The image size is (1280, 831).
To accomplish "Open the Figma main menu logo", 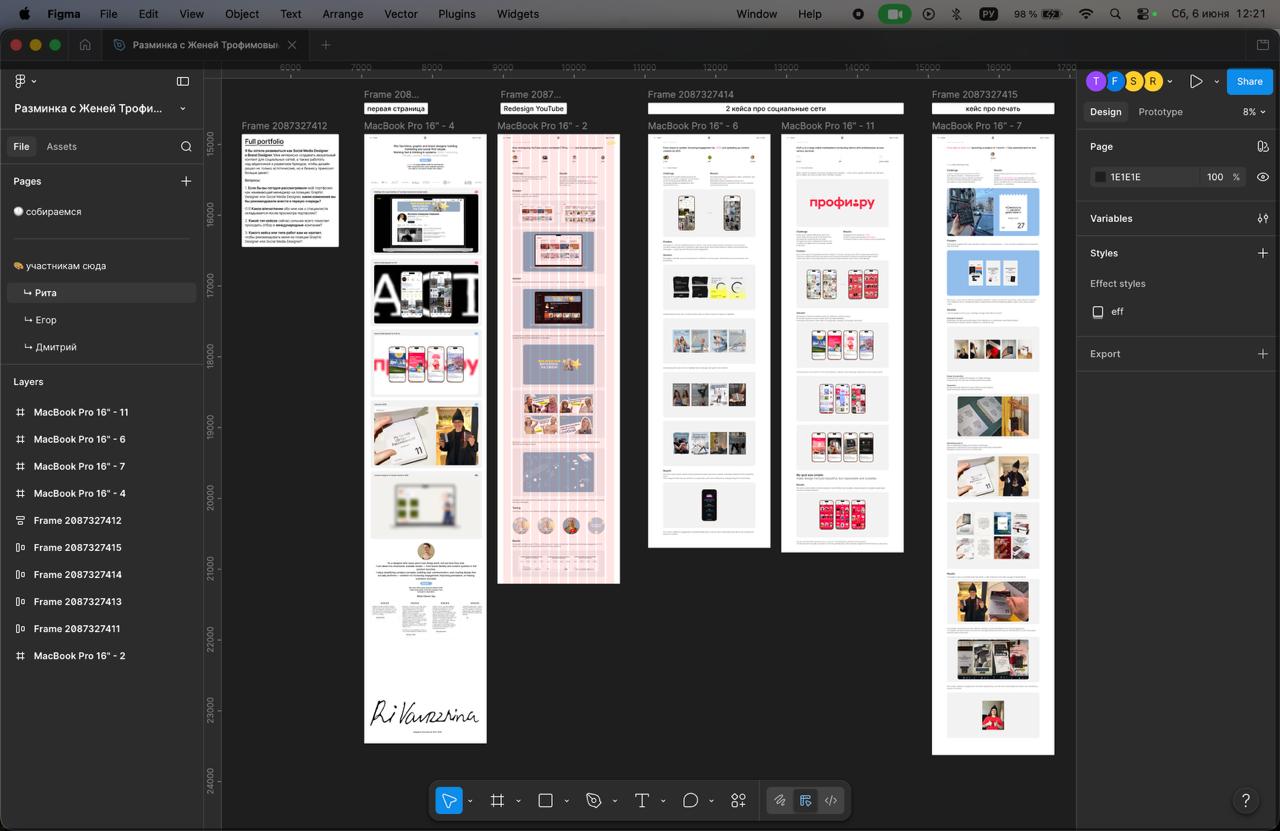I will coord(20,81).
